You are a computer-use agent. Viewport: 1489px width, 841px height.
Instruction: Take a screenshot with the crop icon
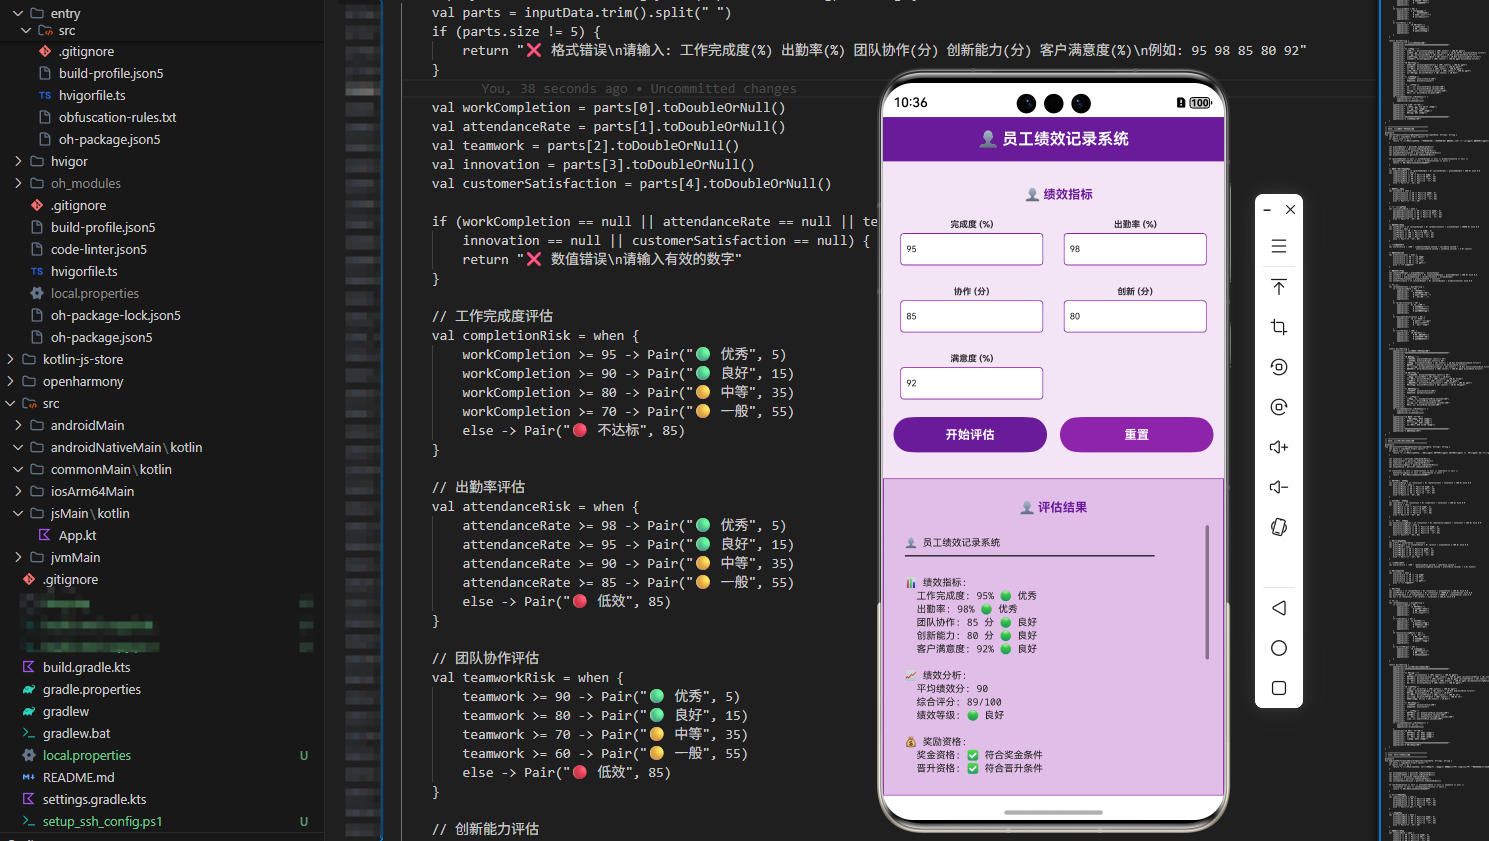point(1278,327)
